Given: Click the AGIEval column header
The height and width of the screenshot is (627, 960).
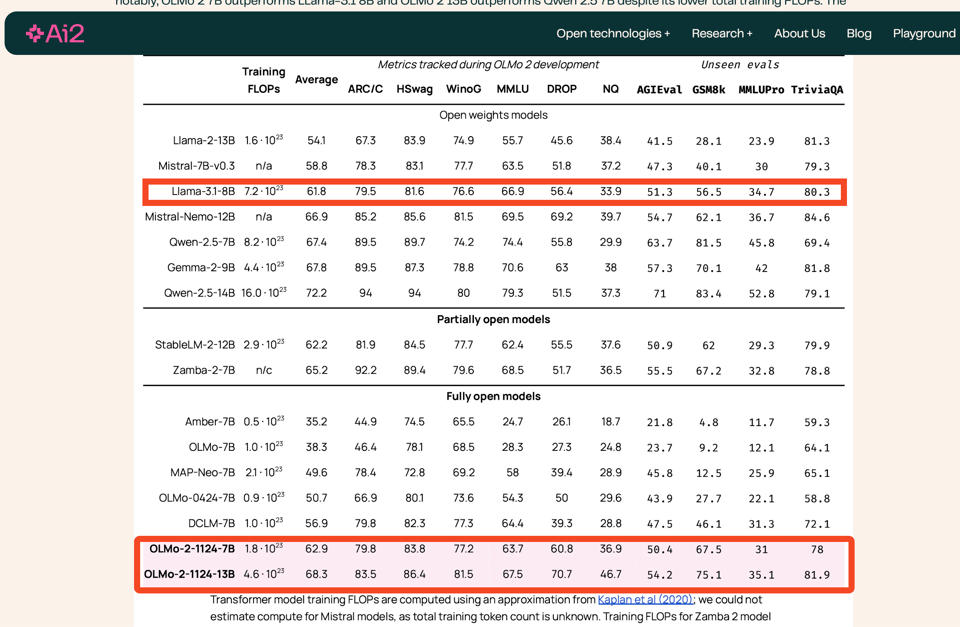Looking at the screenshot, I should [x=659, y=90].
